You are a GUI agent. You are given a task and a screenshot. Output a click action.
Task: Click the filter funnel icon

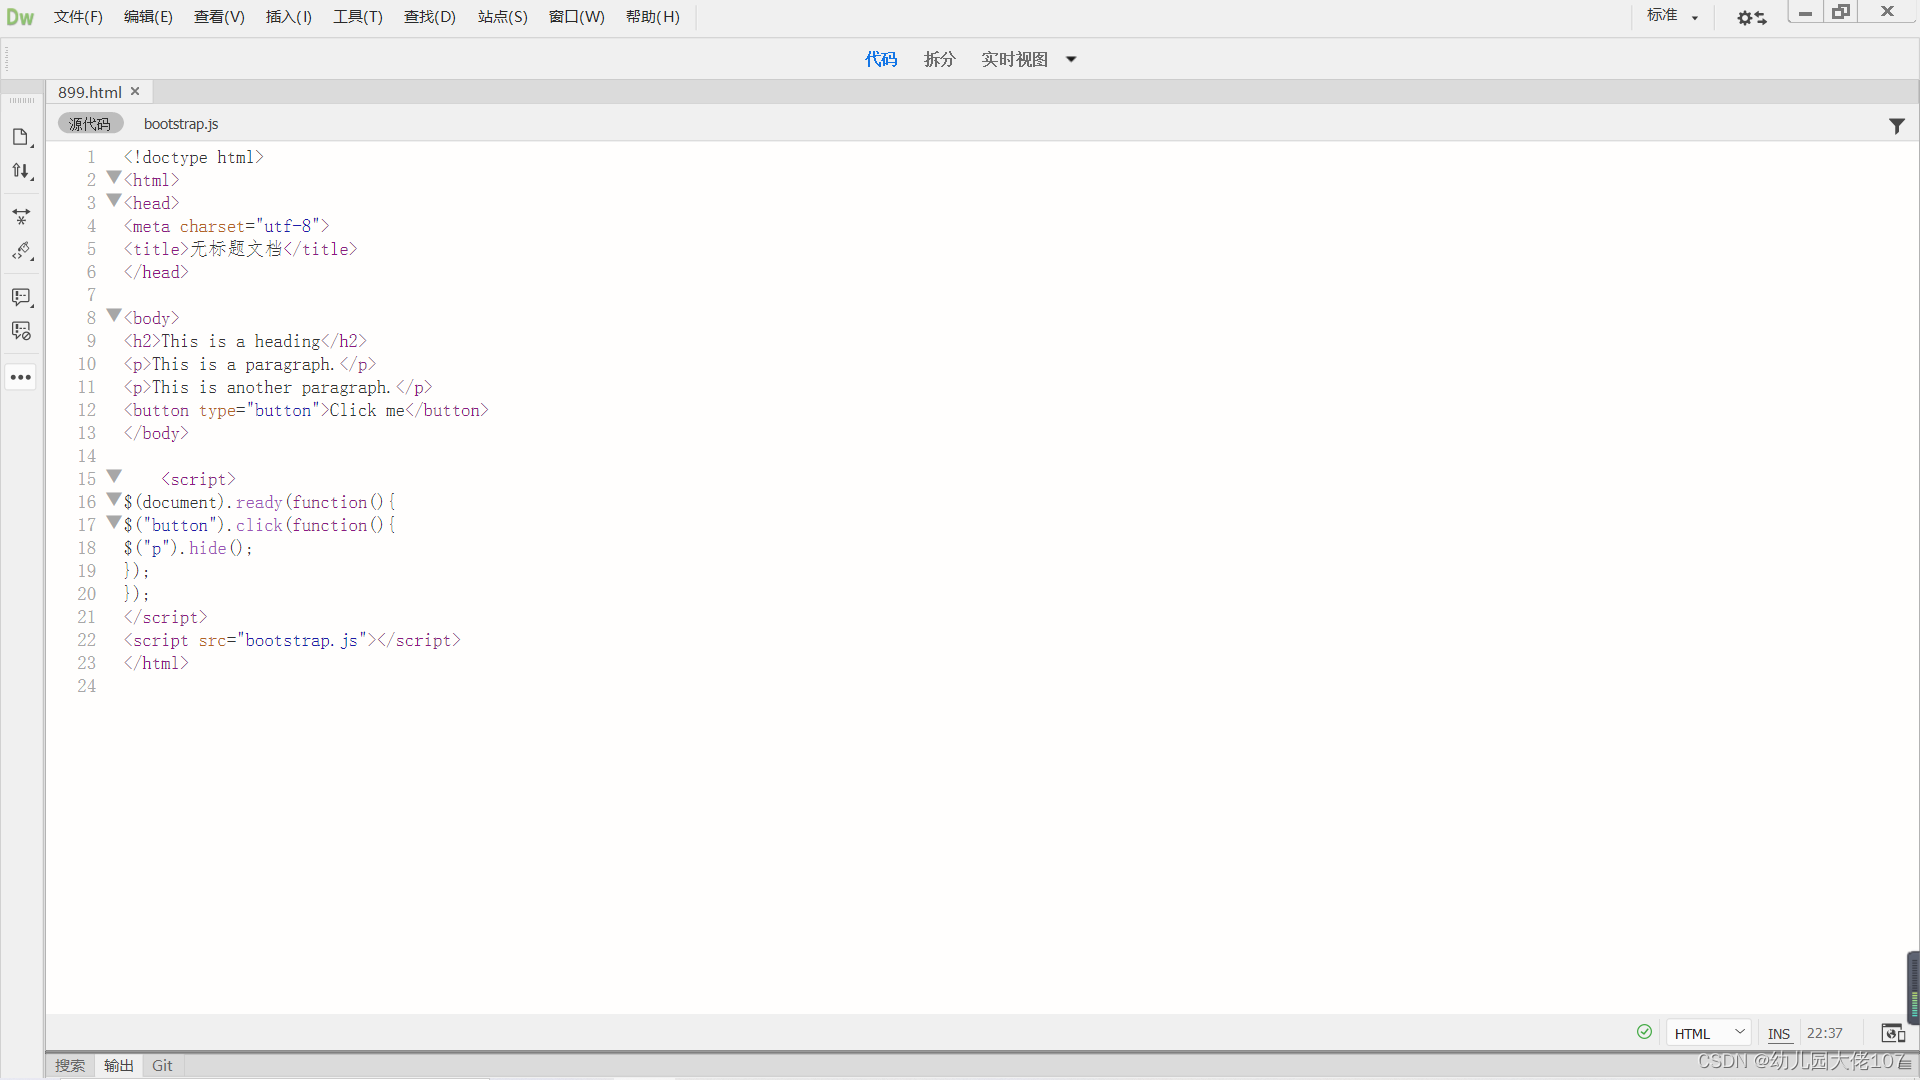(x=1896, y=126)
